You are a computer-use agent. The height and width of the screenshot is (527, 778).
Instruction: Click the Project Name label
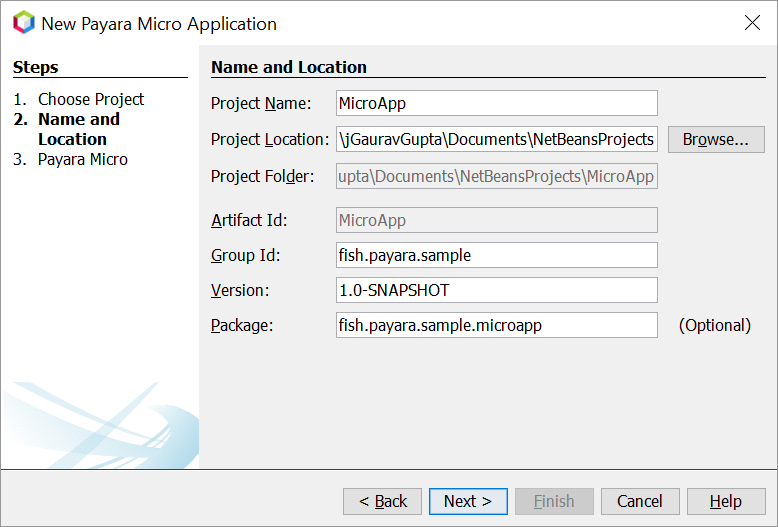point(261,103)
